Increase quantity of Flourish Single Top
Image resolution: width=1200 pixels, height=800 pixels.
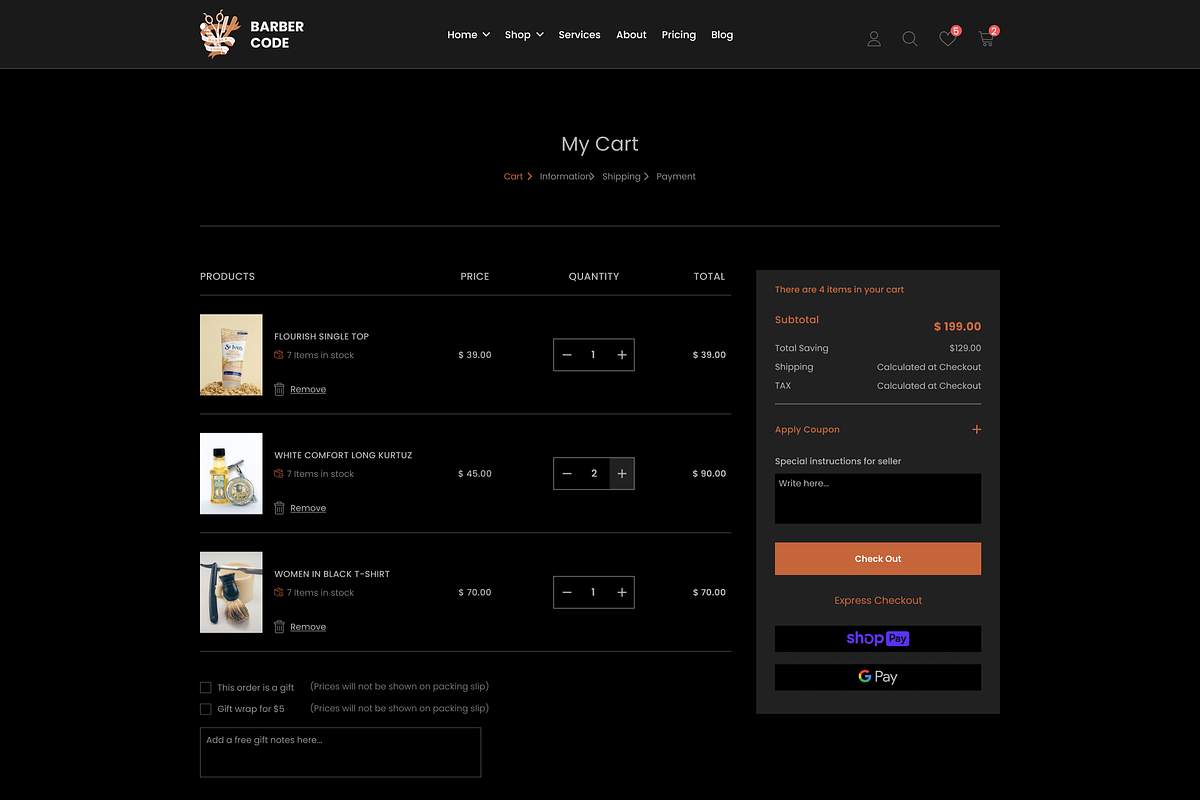(622, 355)
